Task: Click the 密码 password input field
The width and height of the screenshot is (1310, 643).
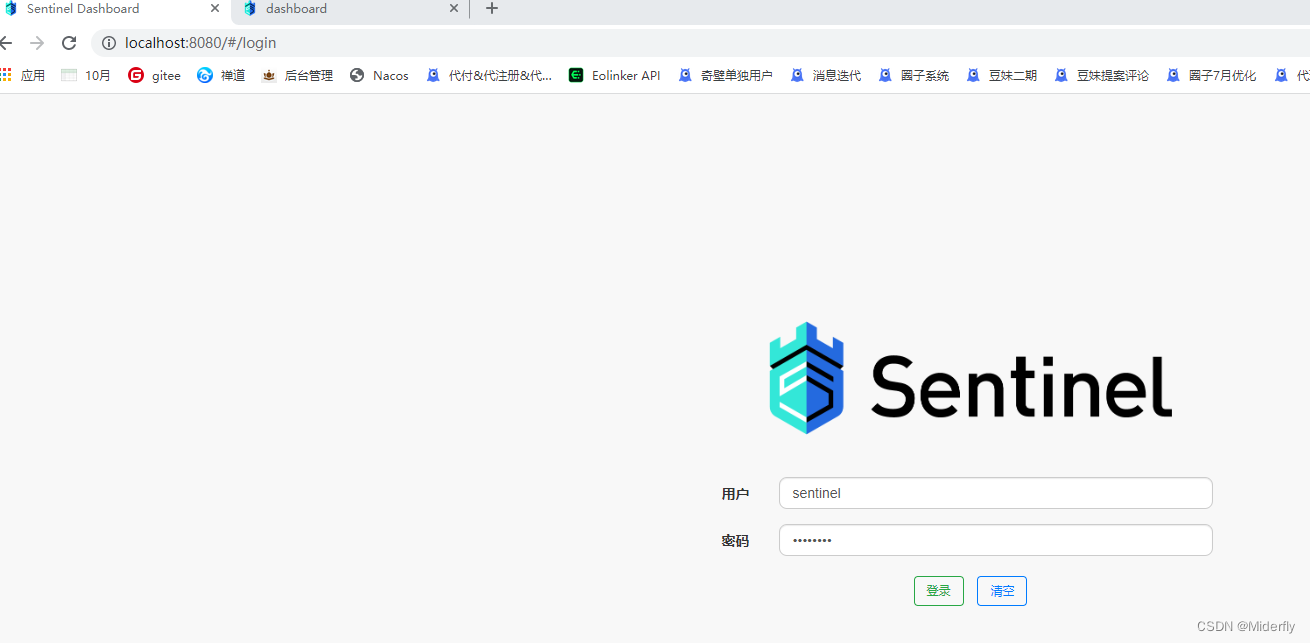Action: point(995,540)
